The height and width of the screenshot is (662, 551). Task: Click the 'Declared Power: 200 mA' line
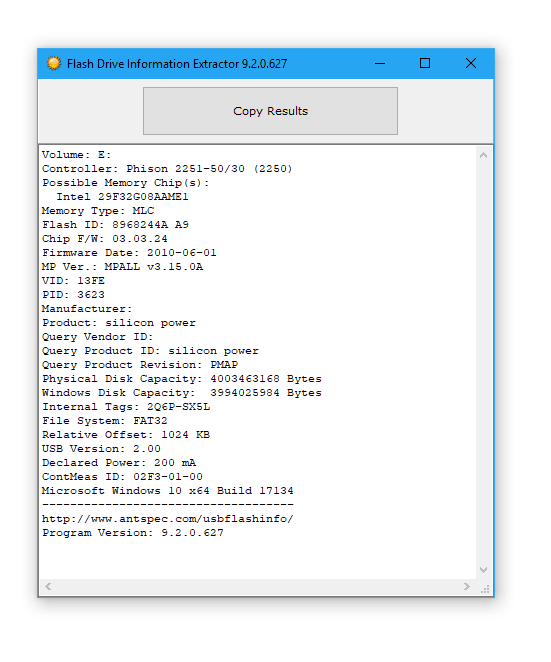(x=119, y=463)
